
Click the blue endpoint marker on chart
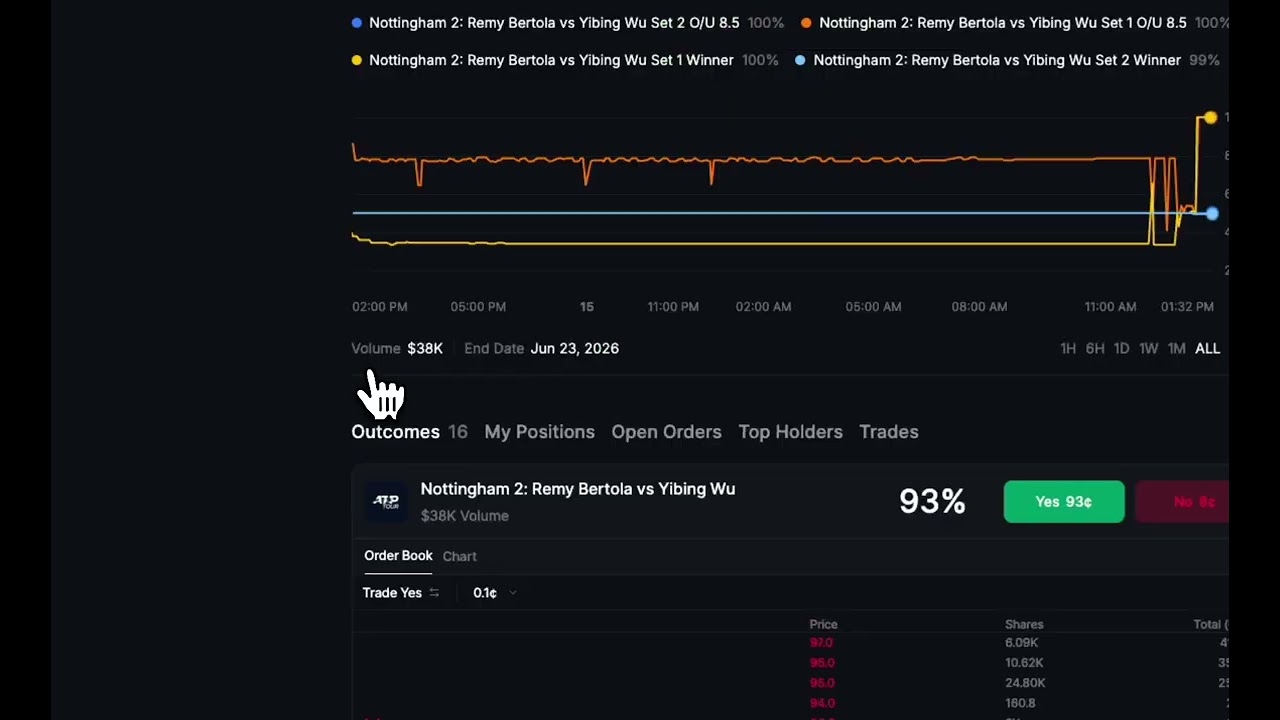[1212, 214]
